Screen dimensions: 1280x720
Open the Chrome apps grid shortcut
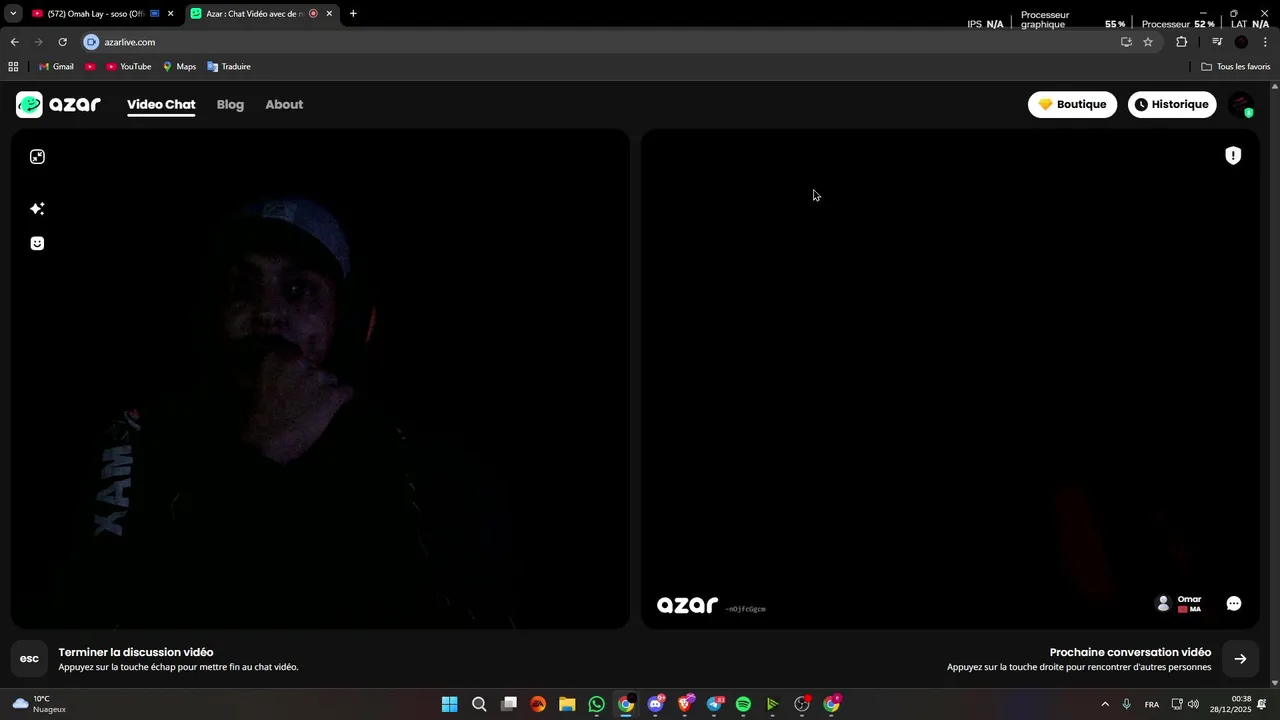[13, 67]
